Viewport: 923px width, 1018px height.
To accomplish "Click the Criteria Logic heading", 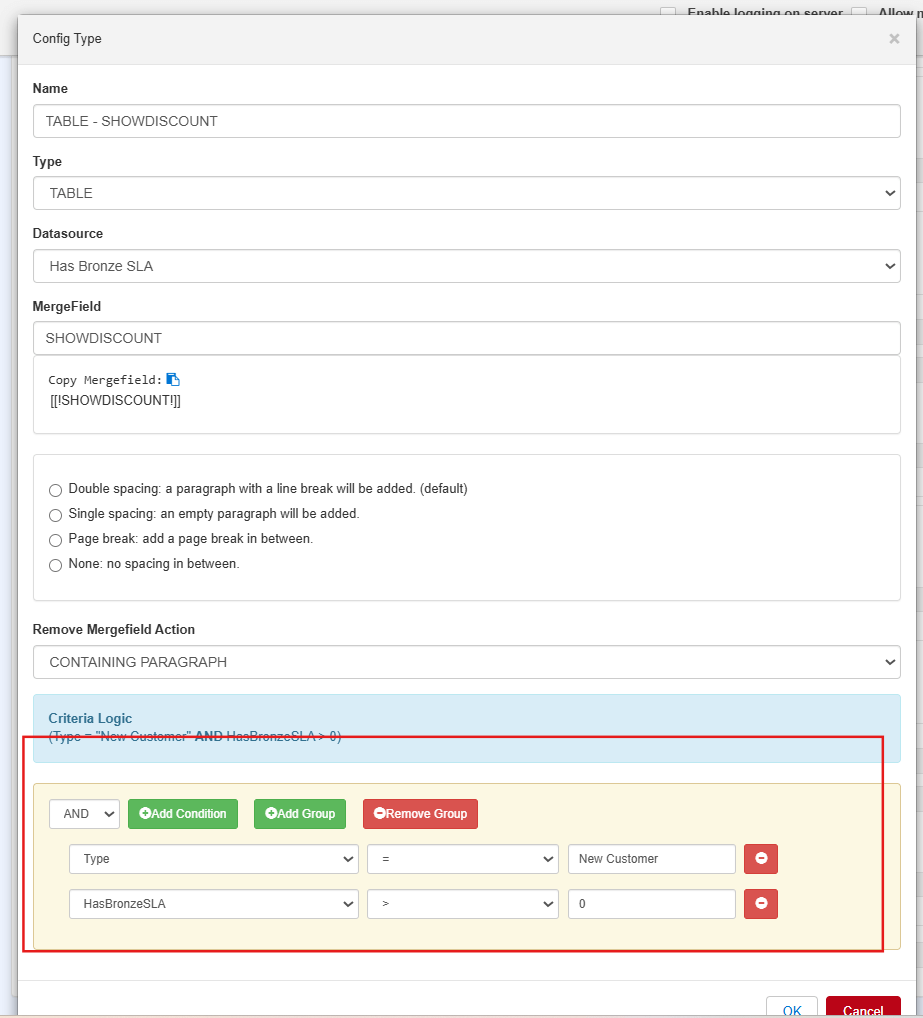I will point(90,718).
